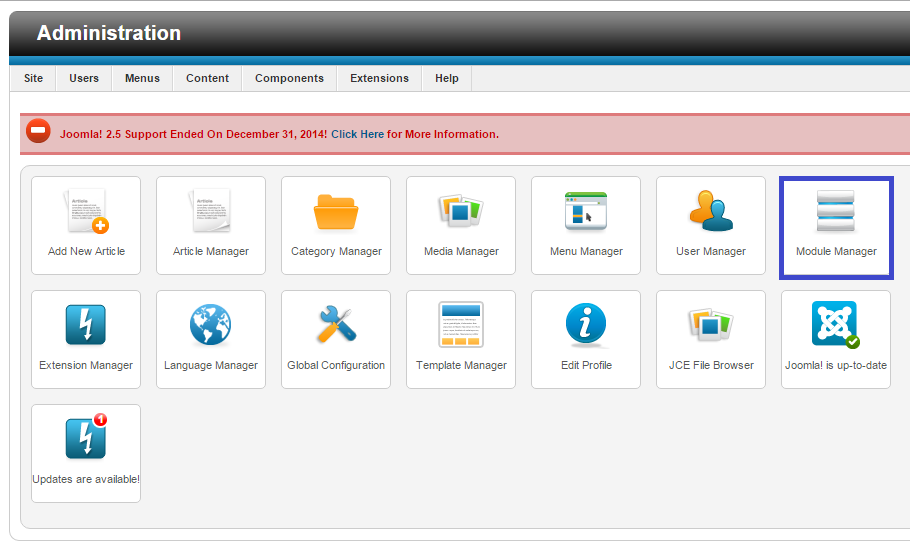Viewport: 910px width, 555px height.
Task: Open the Global Configuration tools icon
Action: click(337, 323)
